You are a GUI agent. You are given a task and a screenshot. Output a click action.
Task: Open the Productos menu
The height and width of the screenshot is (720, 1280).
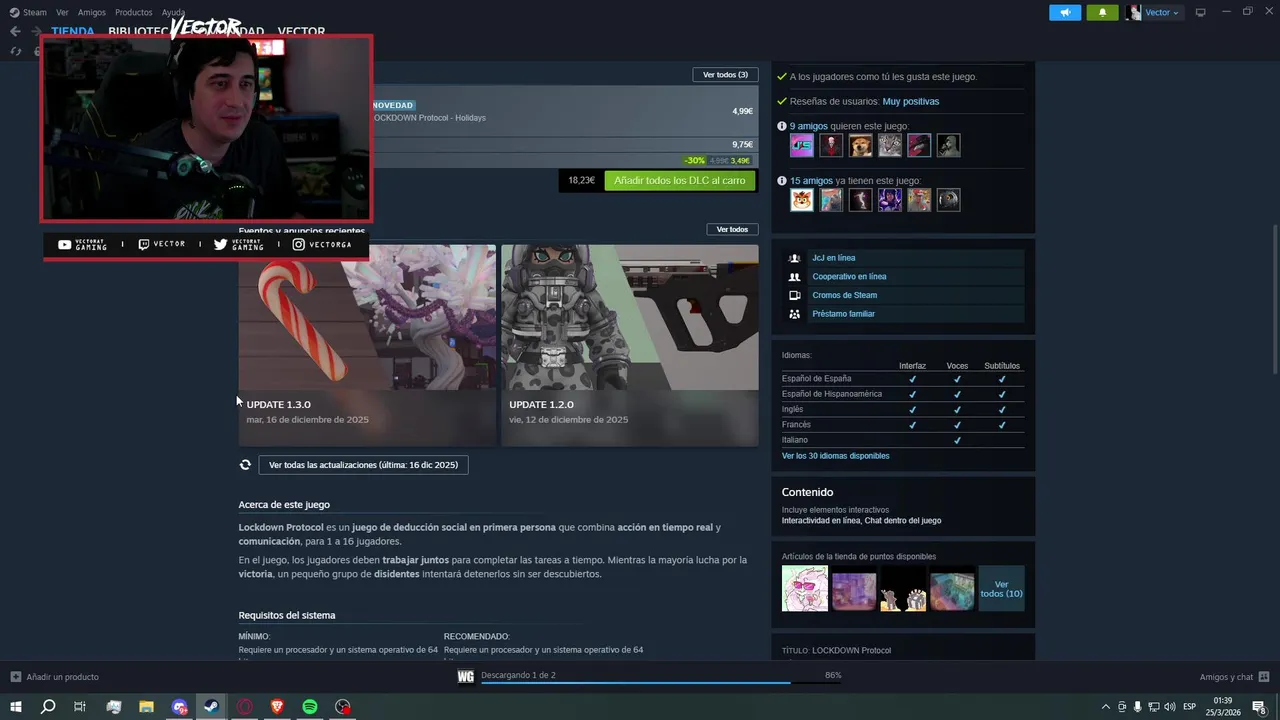(x=134, y=13)
